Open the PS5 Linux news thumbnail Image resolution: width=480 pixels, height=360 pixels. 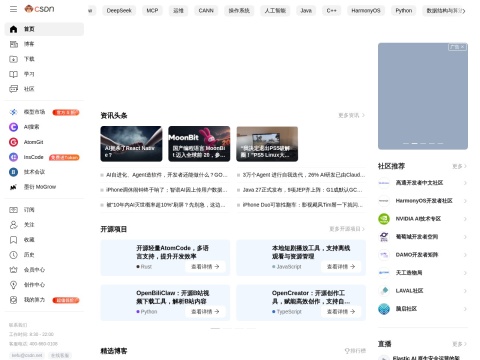click(267, 144)
